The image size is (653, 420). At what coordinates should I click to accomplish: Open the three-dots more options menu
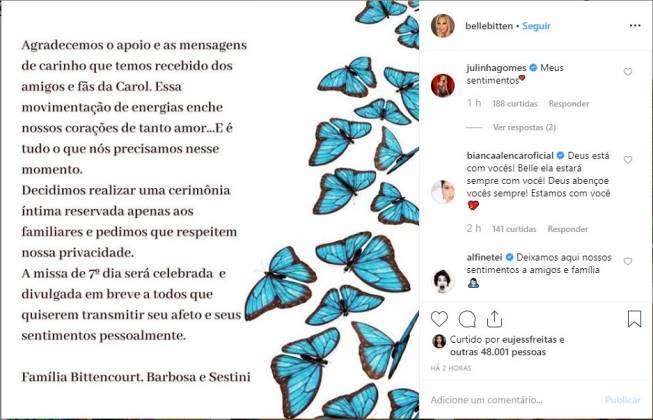(635, 26)
